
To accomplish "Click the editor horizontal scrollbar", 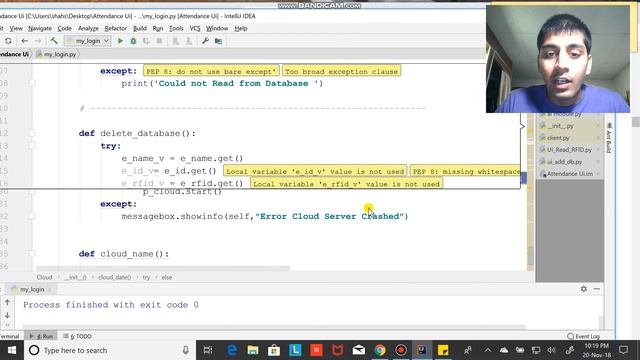I will click(x=163, y=268).
